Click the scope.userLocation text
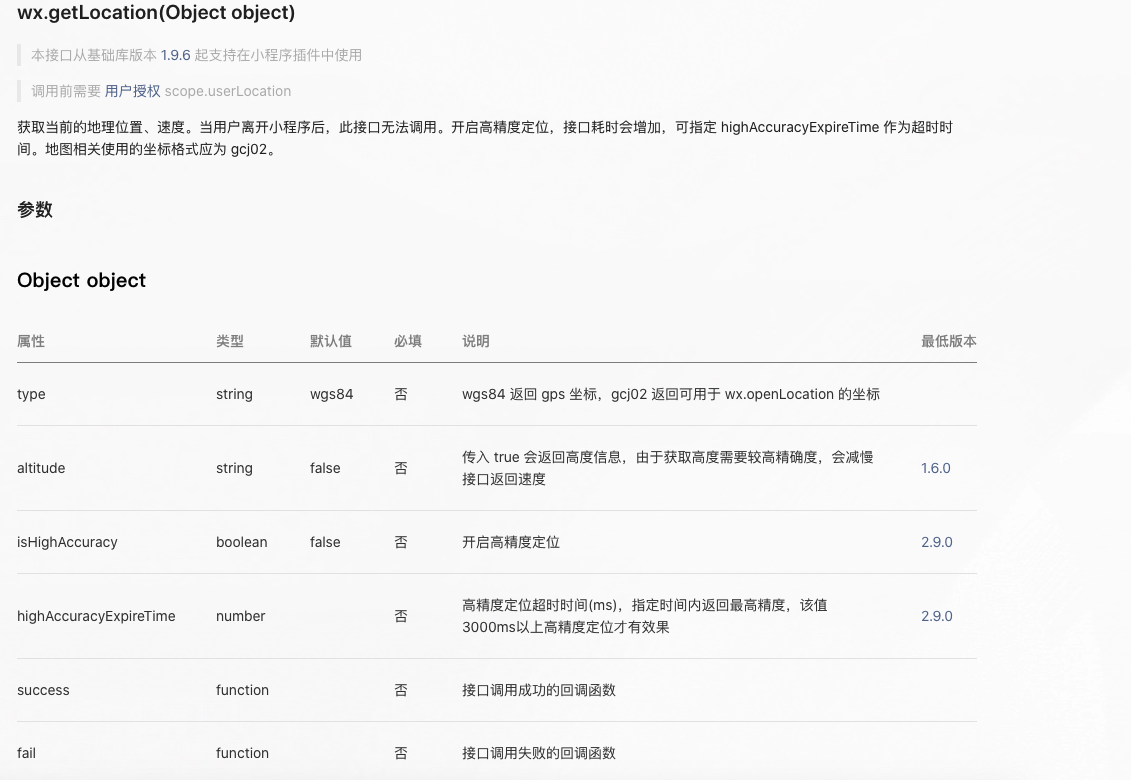1131x780 pixels. click(227, 91)
